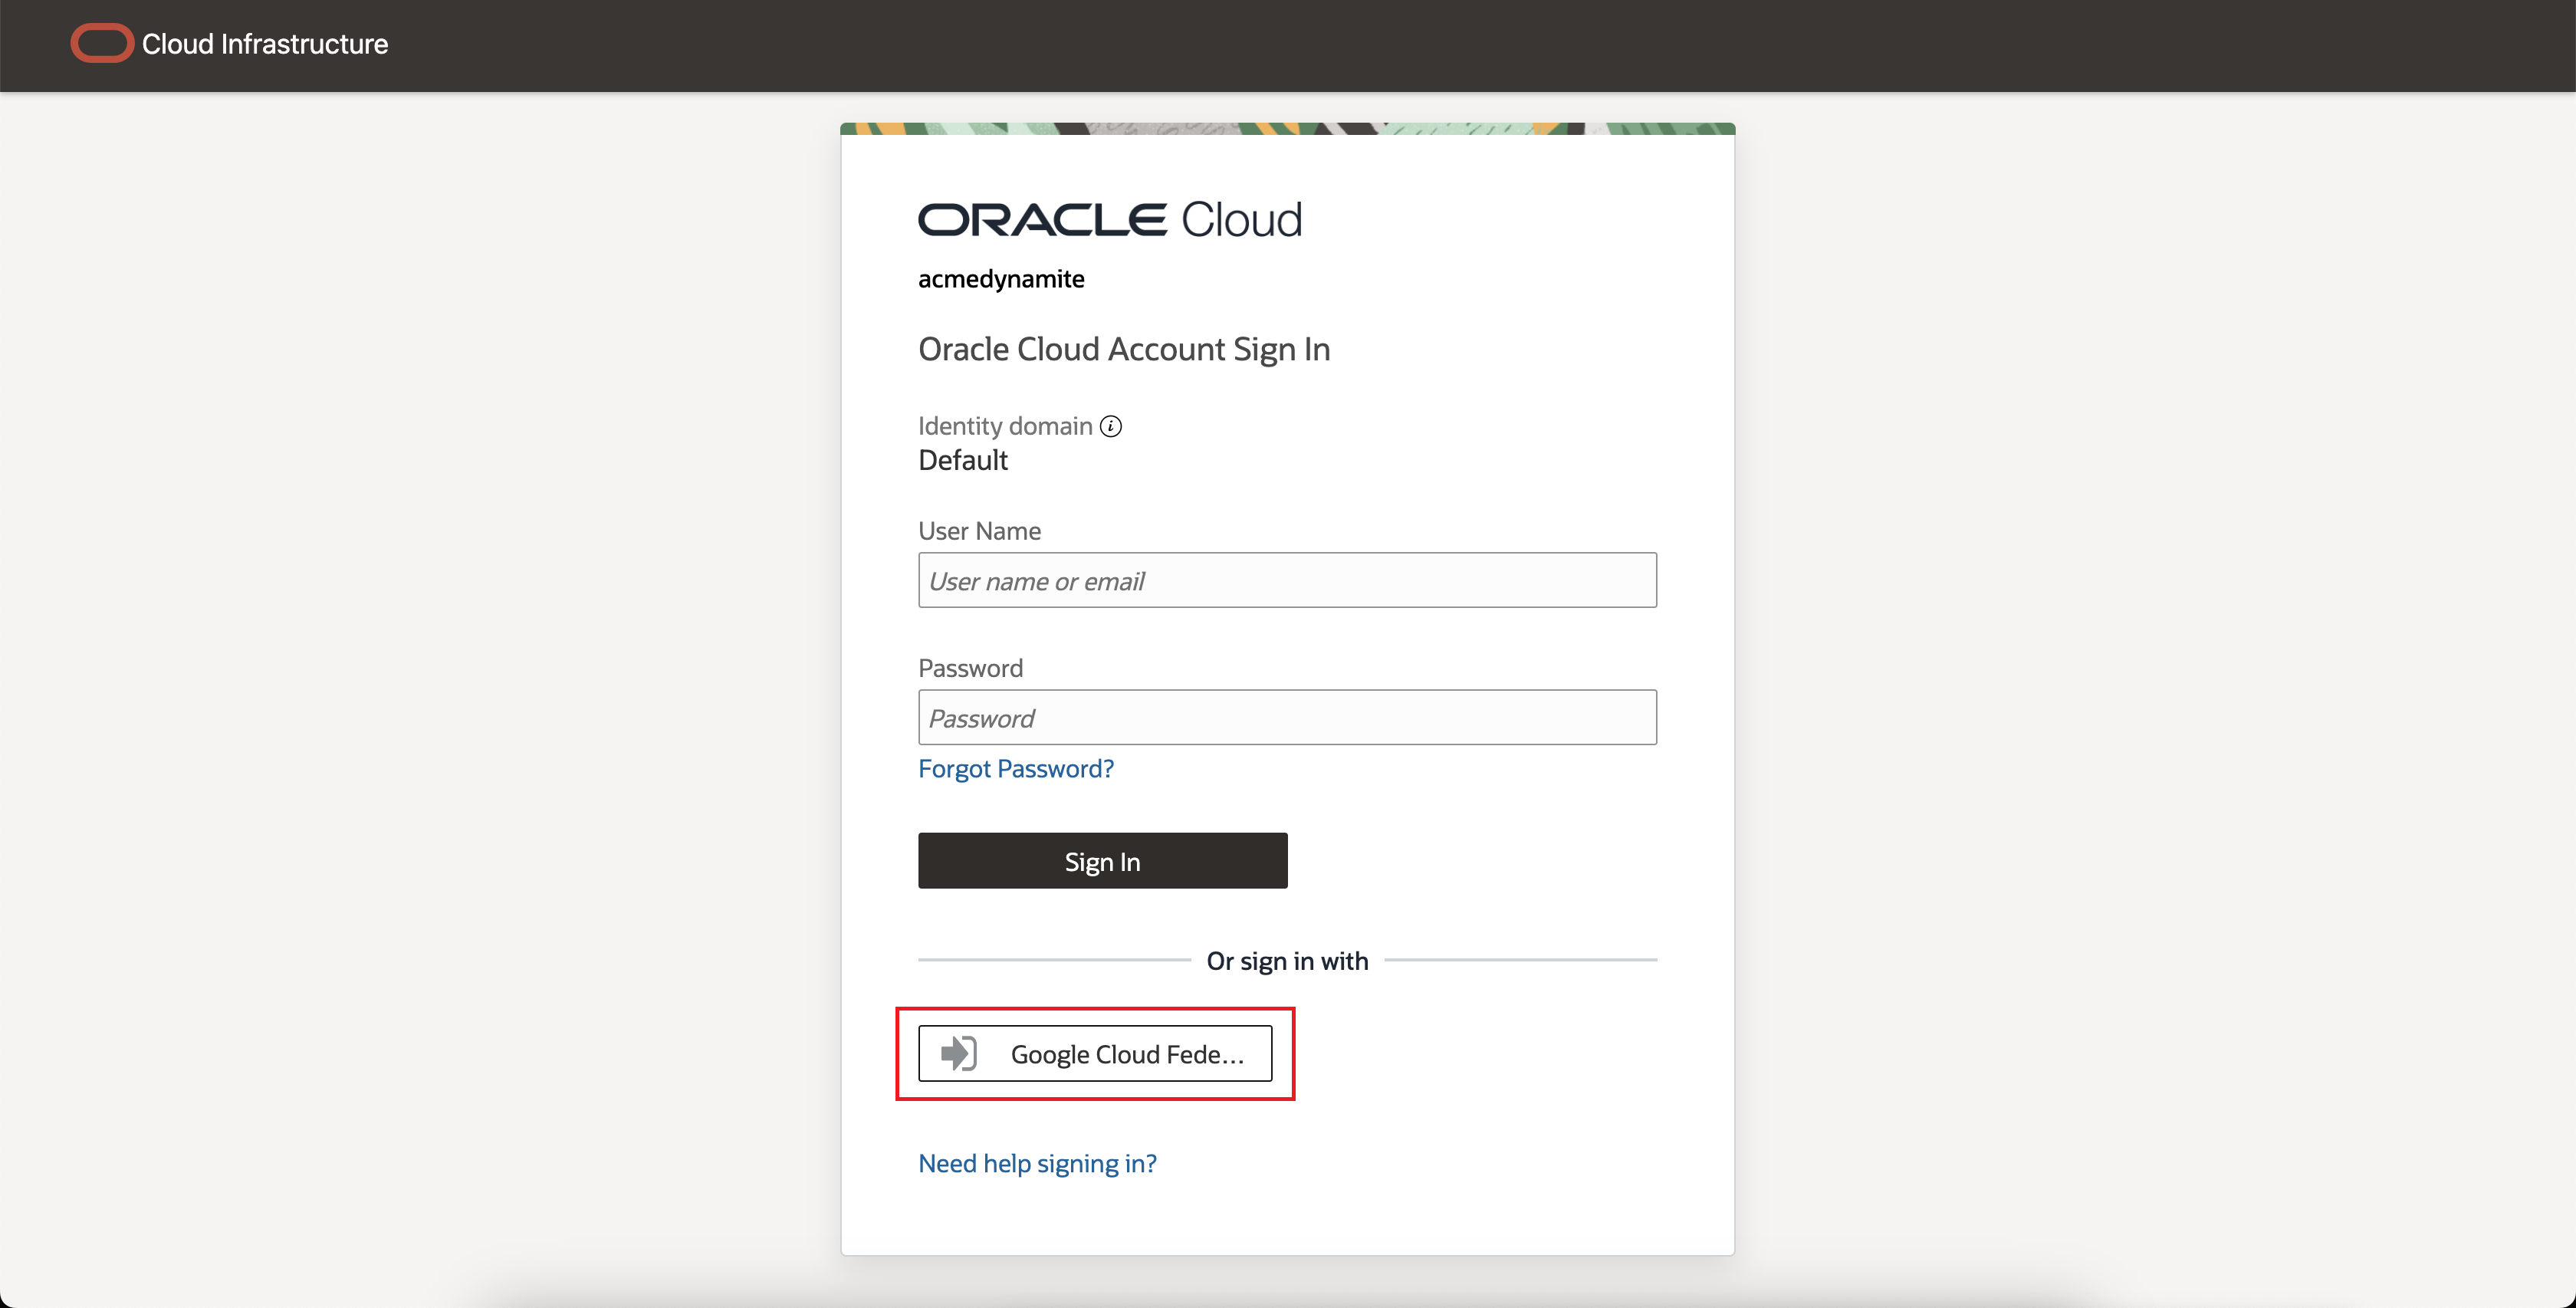
Task: Click the Cloud Infrastructure title in the top bar
Action: click(x=265, y=44)
